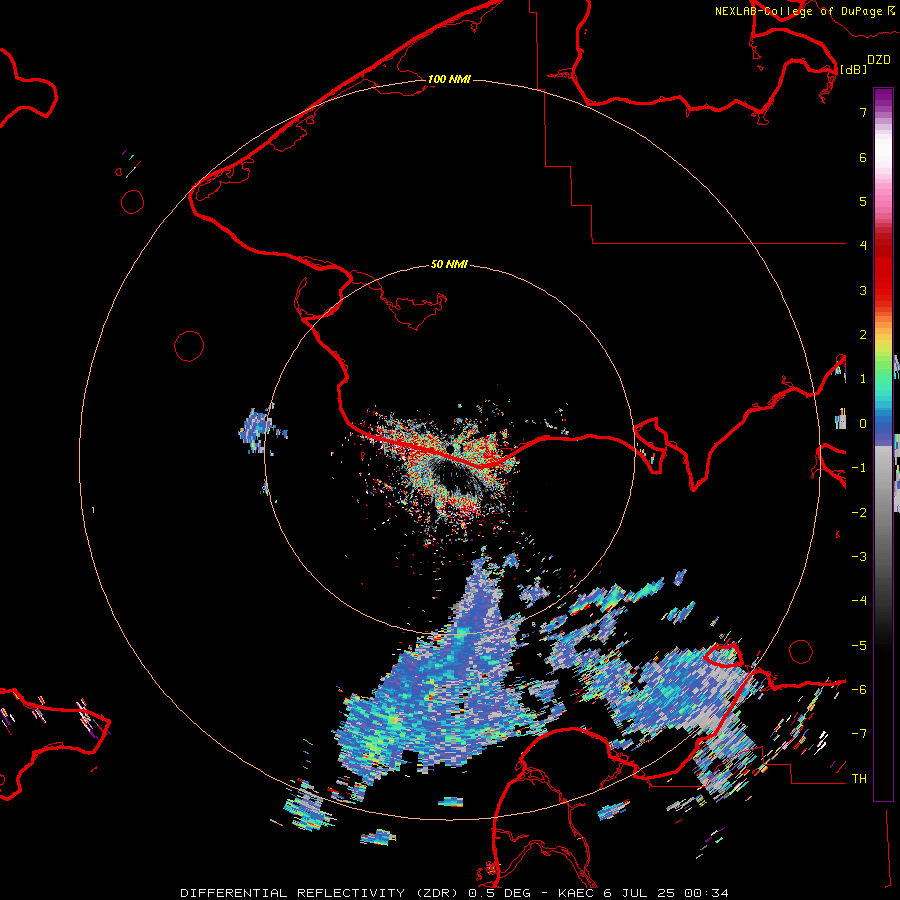Image resolution: width=900 pixels, height=900 pixels.
Task: Click the -5 tick label on the color scale
Action: tap(859, 645)
